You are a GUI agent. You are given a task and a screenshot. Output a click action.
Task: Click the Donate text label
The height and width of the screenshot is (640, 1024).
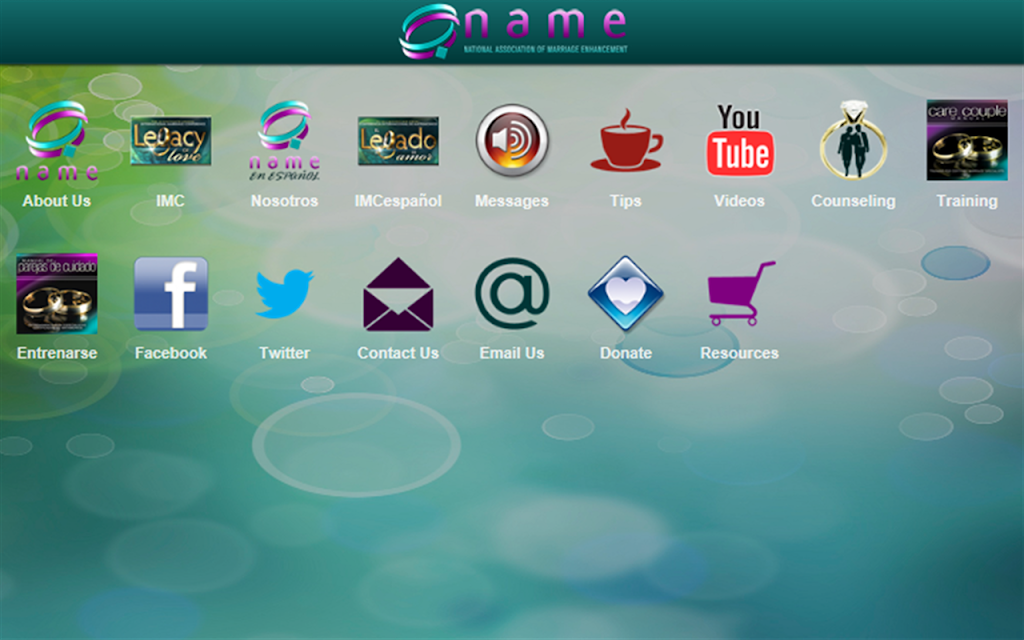[626, 353]
